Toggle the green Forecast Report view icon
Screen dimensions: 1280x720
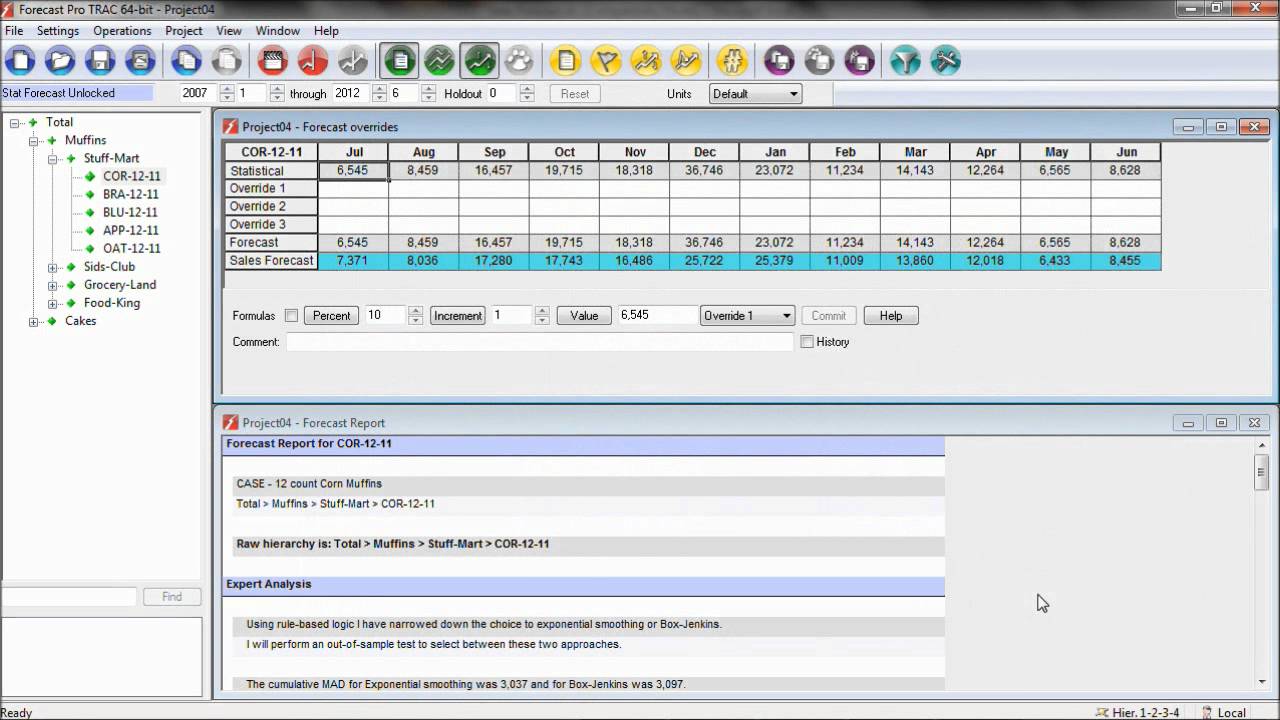tap(400, 61)
